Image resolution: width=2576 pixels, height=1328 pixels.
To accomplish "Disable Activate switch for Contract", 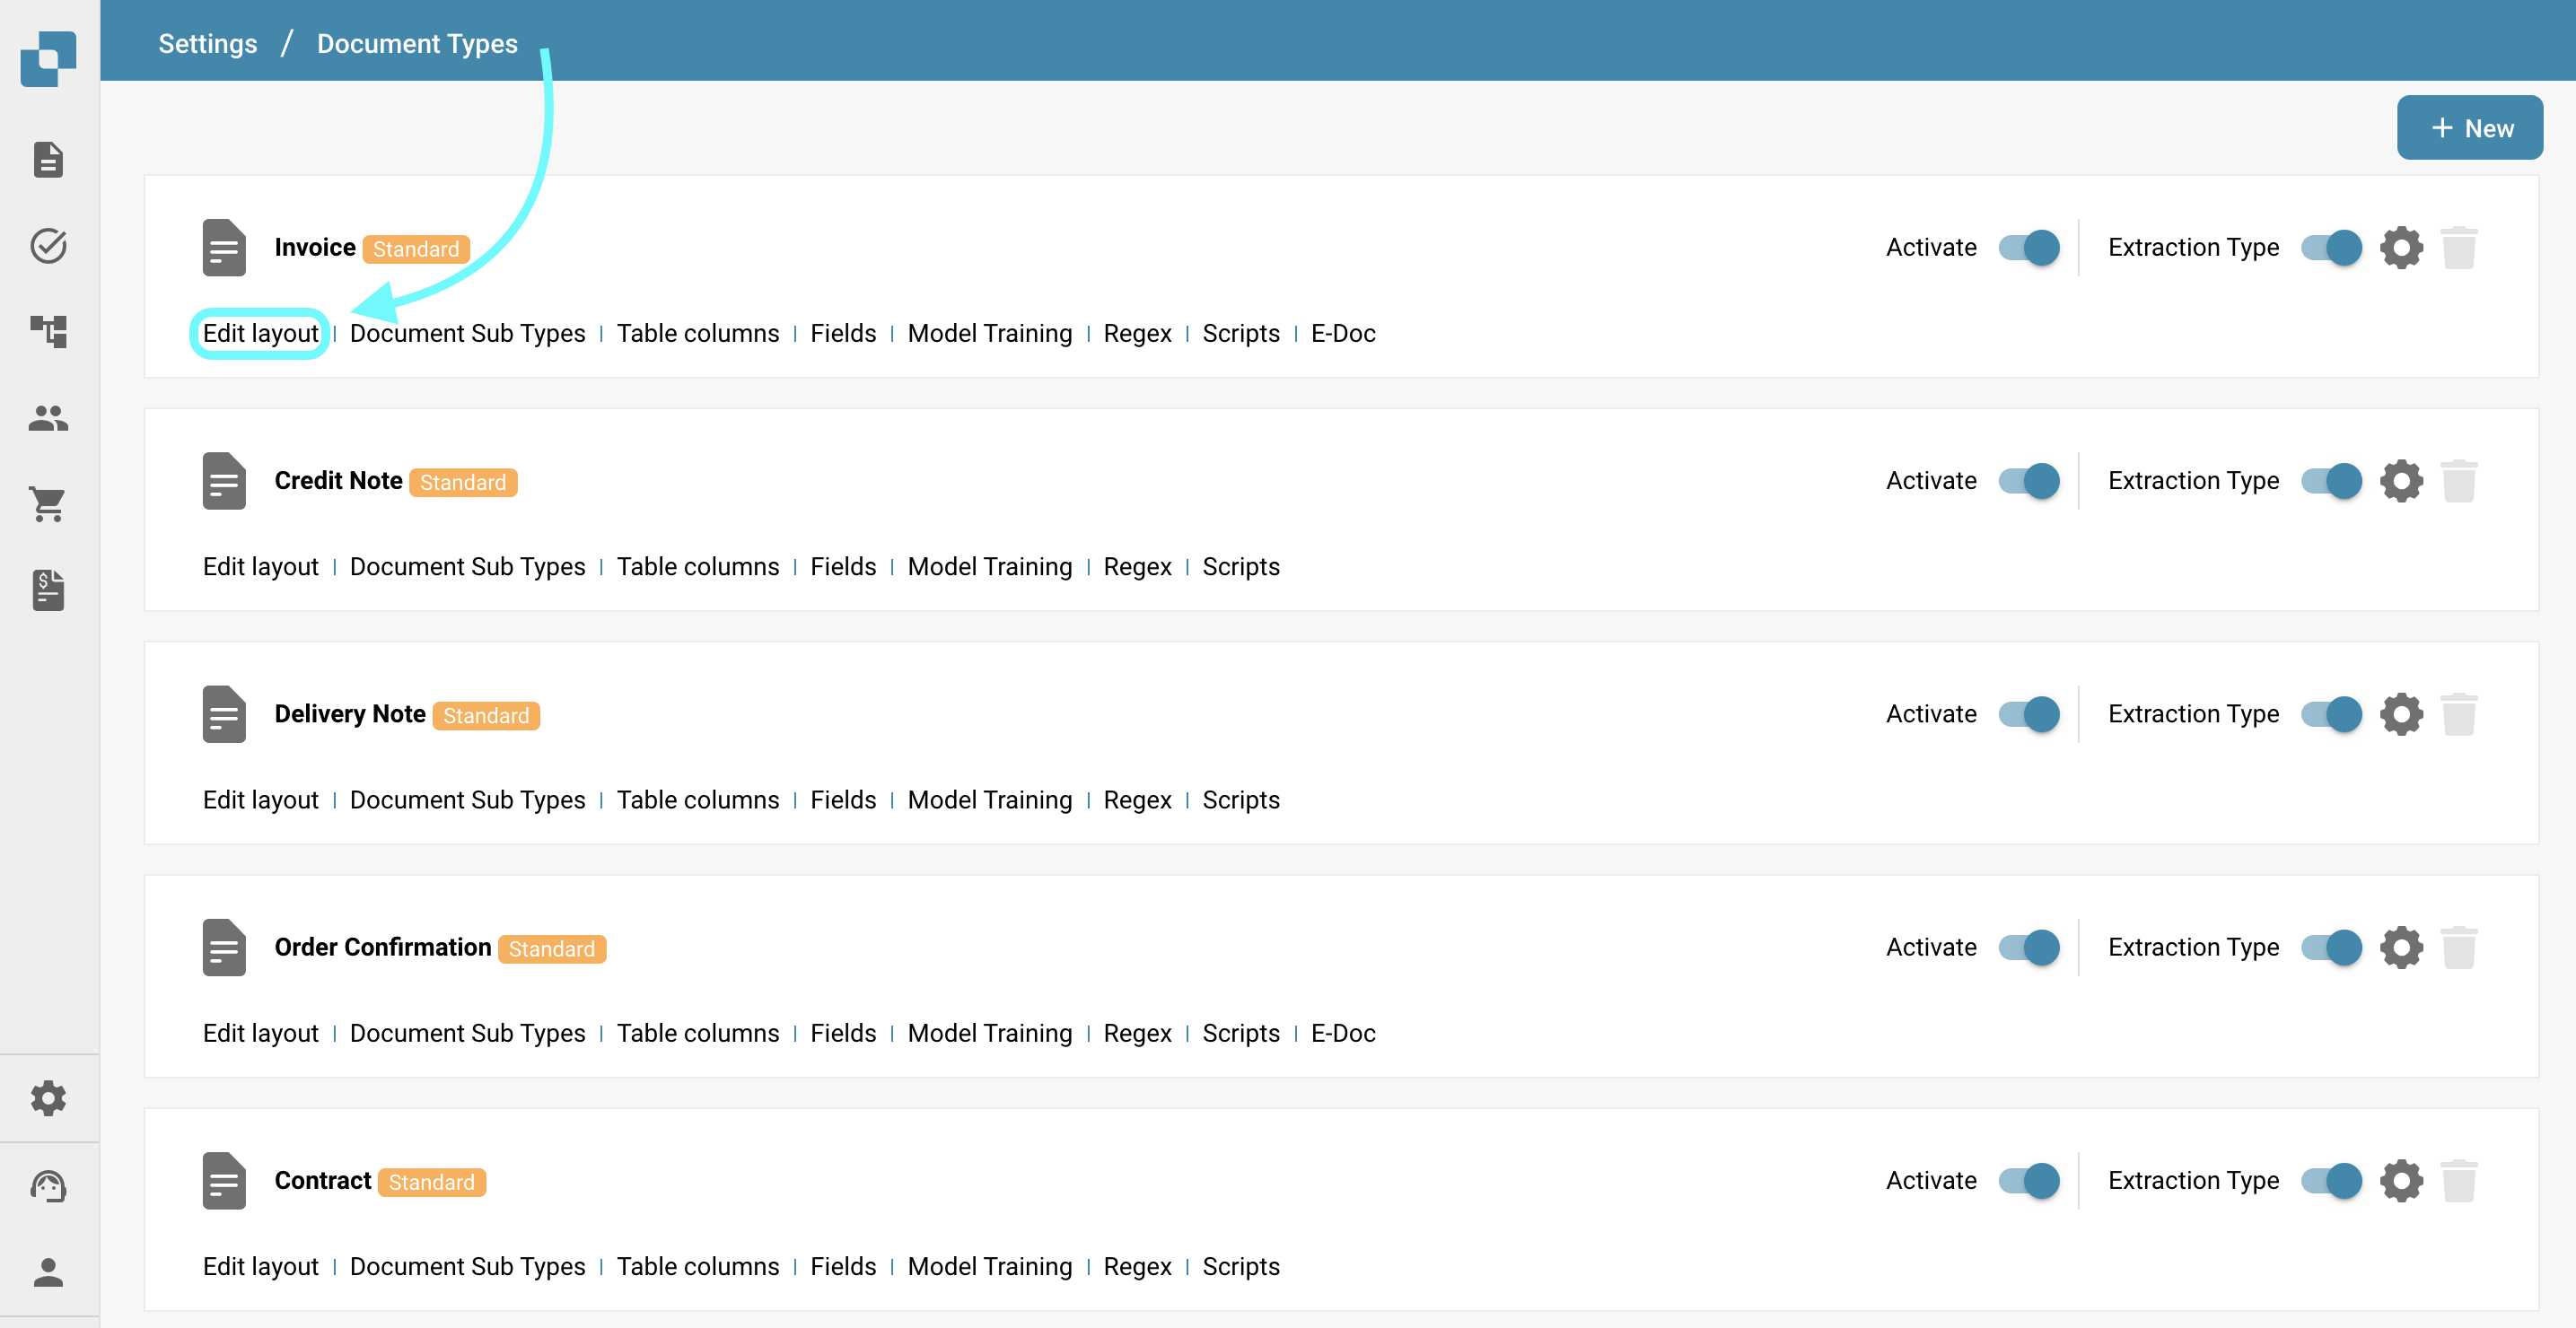I will tap(2028, 1180).
